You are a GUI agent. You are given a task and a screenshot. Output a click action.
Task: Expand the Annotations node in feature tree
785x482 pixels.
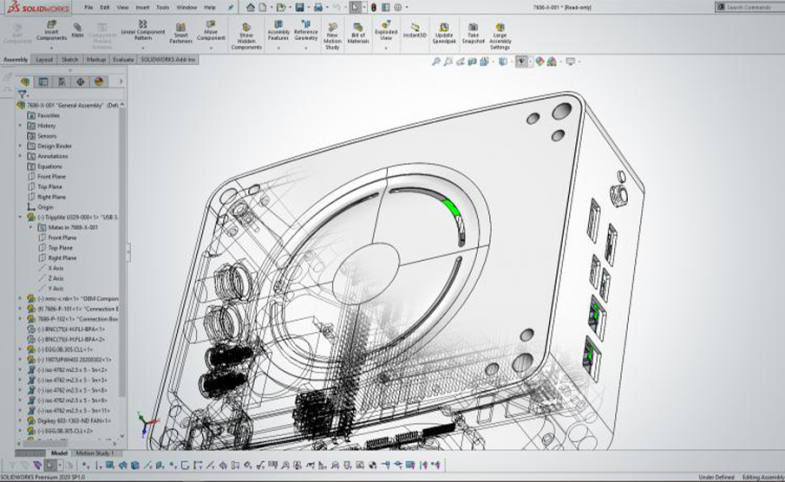pyautogui.click(x=20, y=156)
